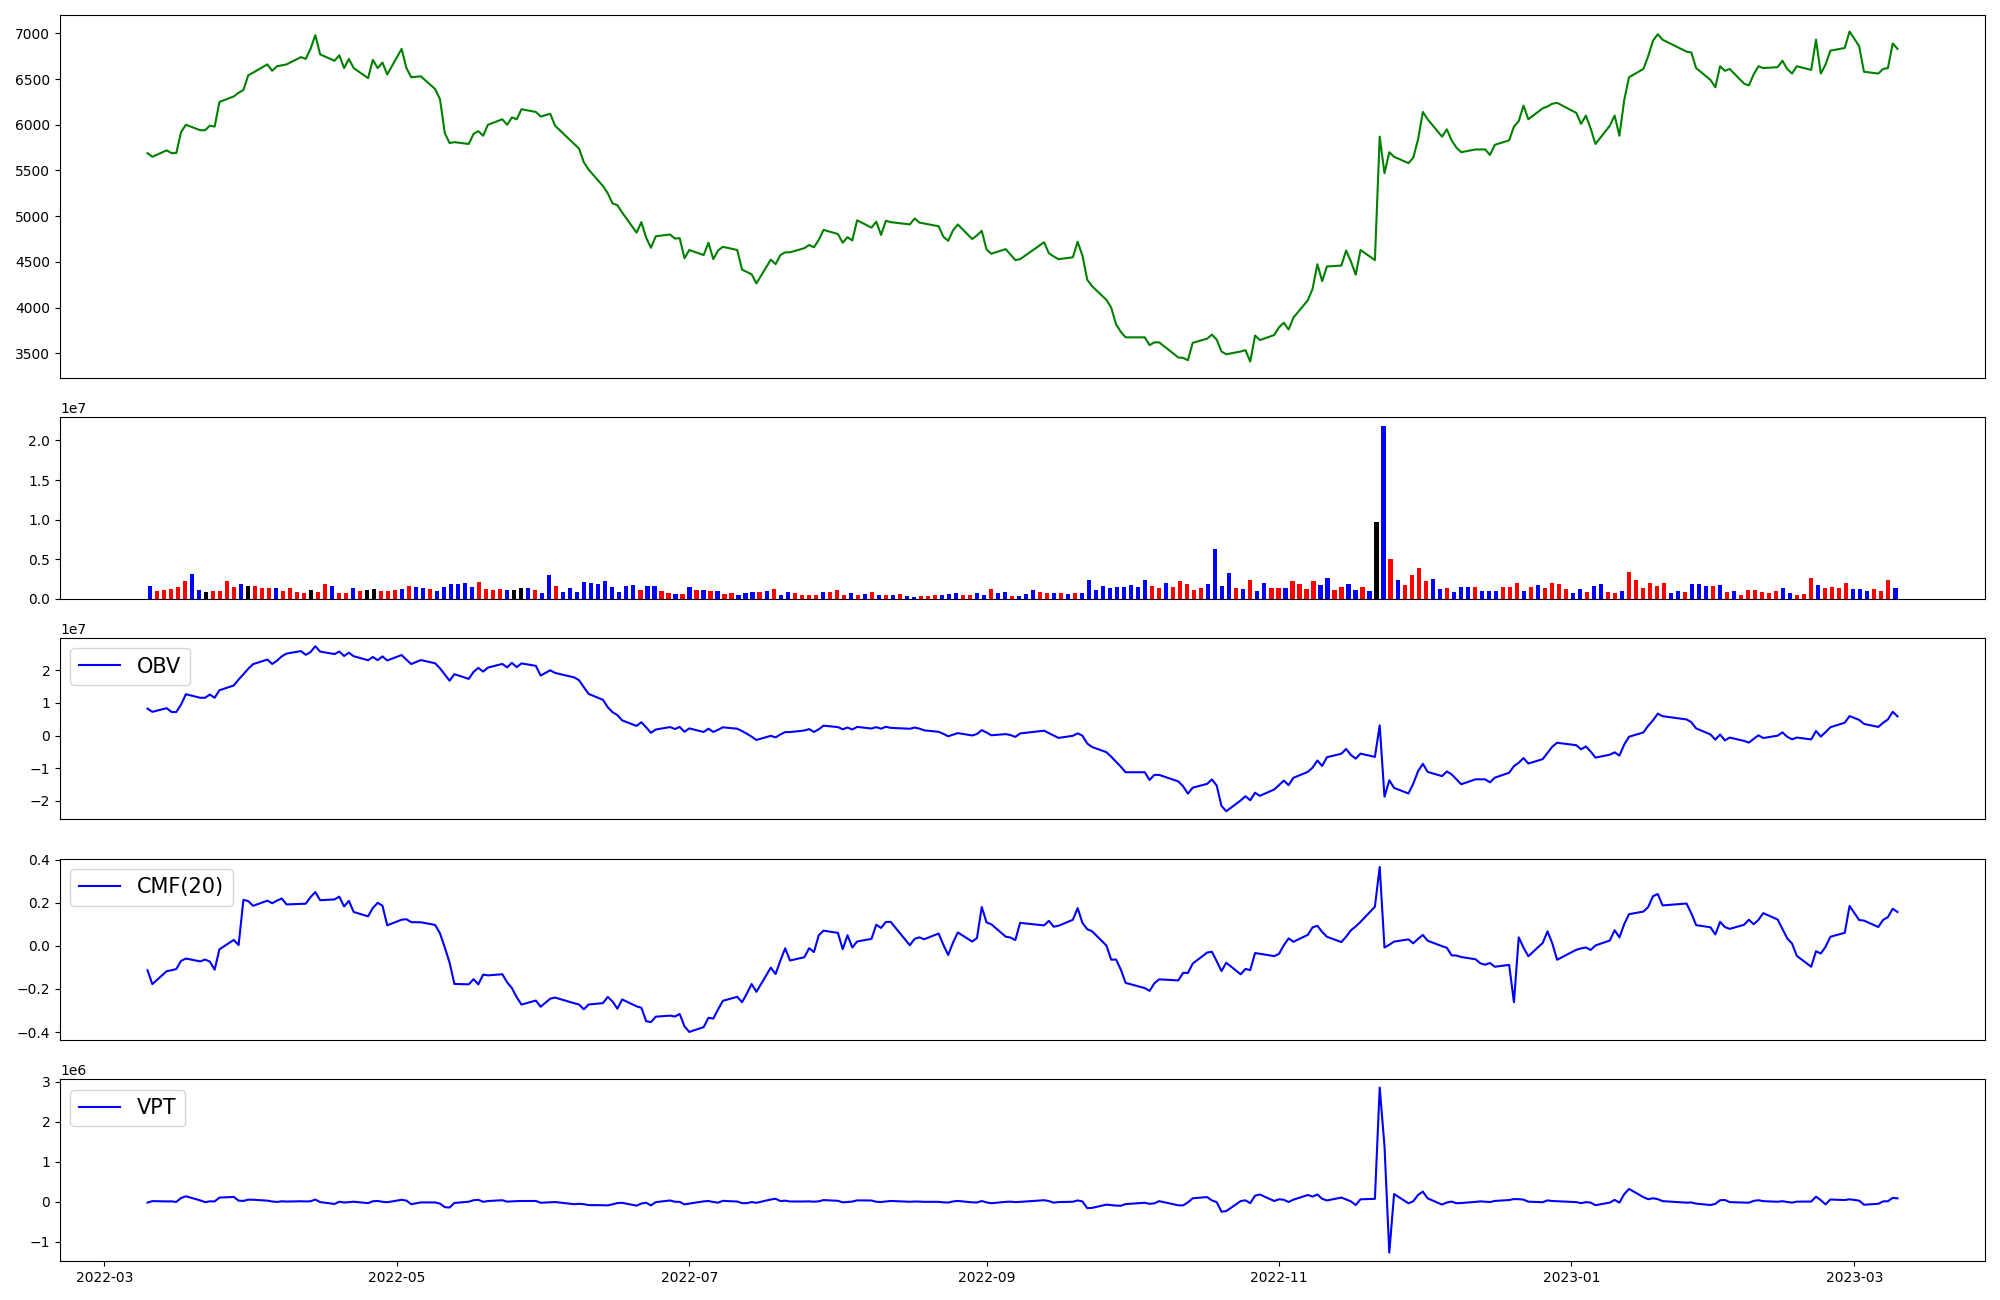Click the 2023-03 x-axis date label
This screenshot has width=2000, height=1300.
coord(1854,1276)
